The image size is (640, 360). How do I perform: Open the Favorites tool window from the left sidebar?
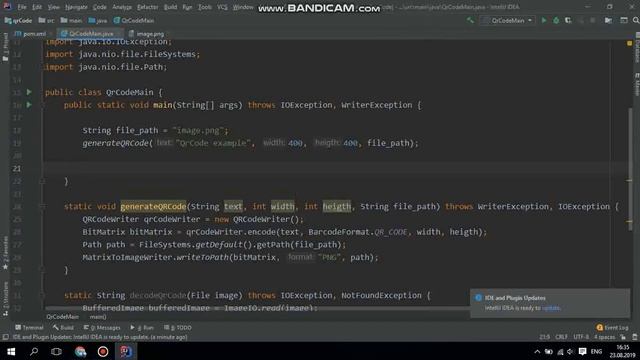click(x=5, y=253)
